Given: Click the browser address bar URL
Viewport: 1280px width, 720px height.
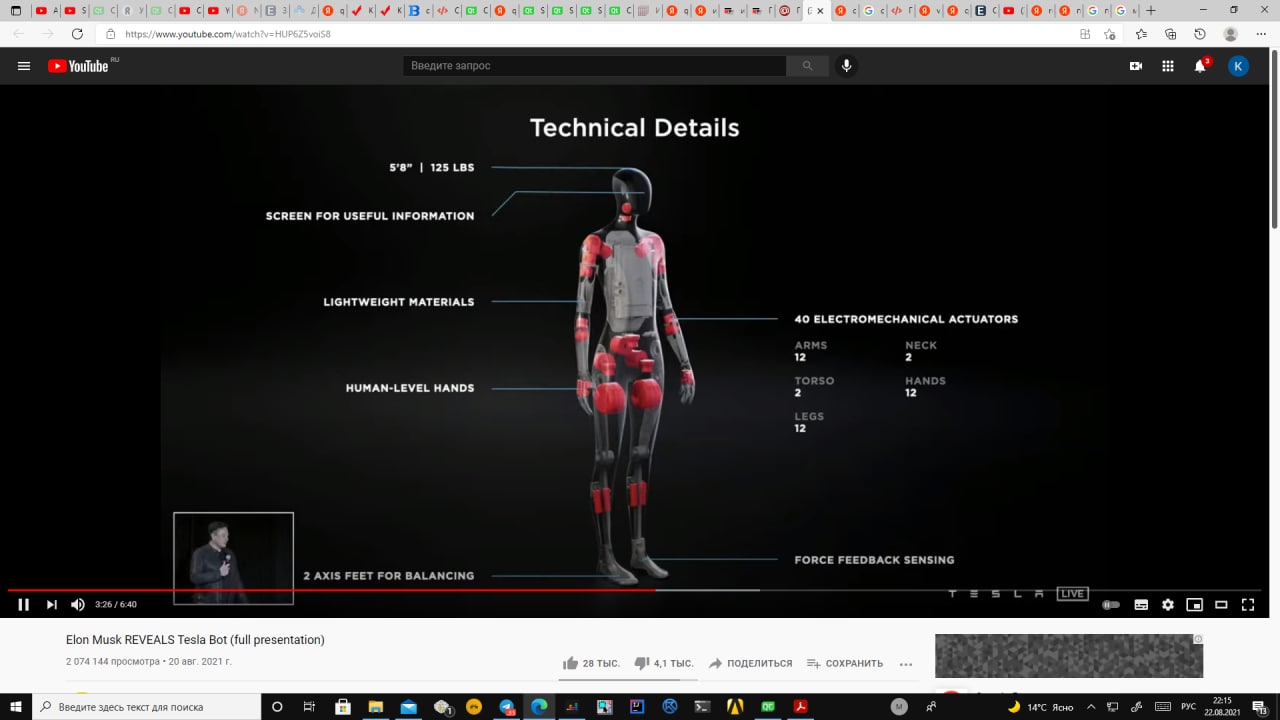Looking at the screenshot, I should click(228, 34).
